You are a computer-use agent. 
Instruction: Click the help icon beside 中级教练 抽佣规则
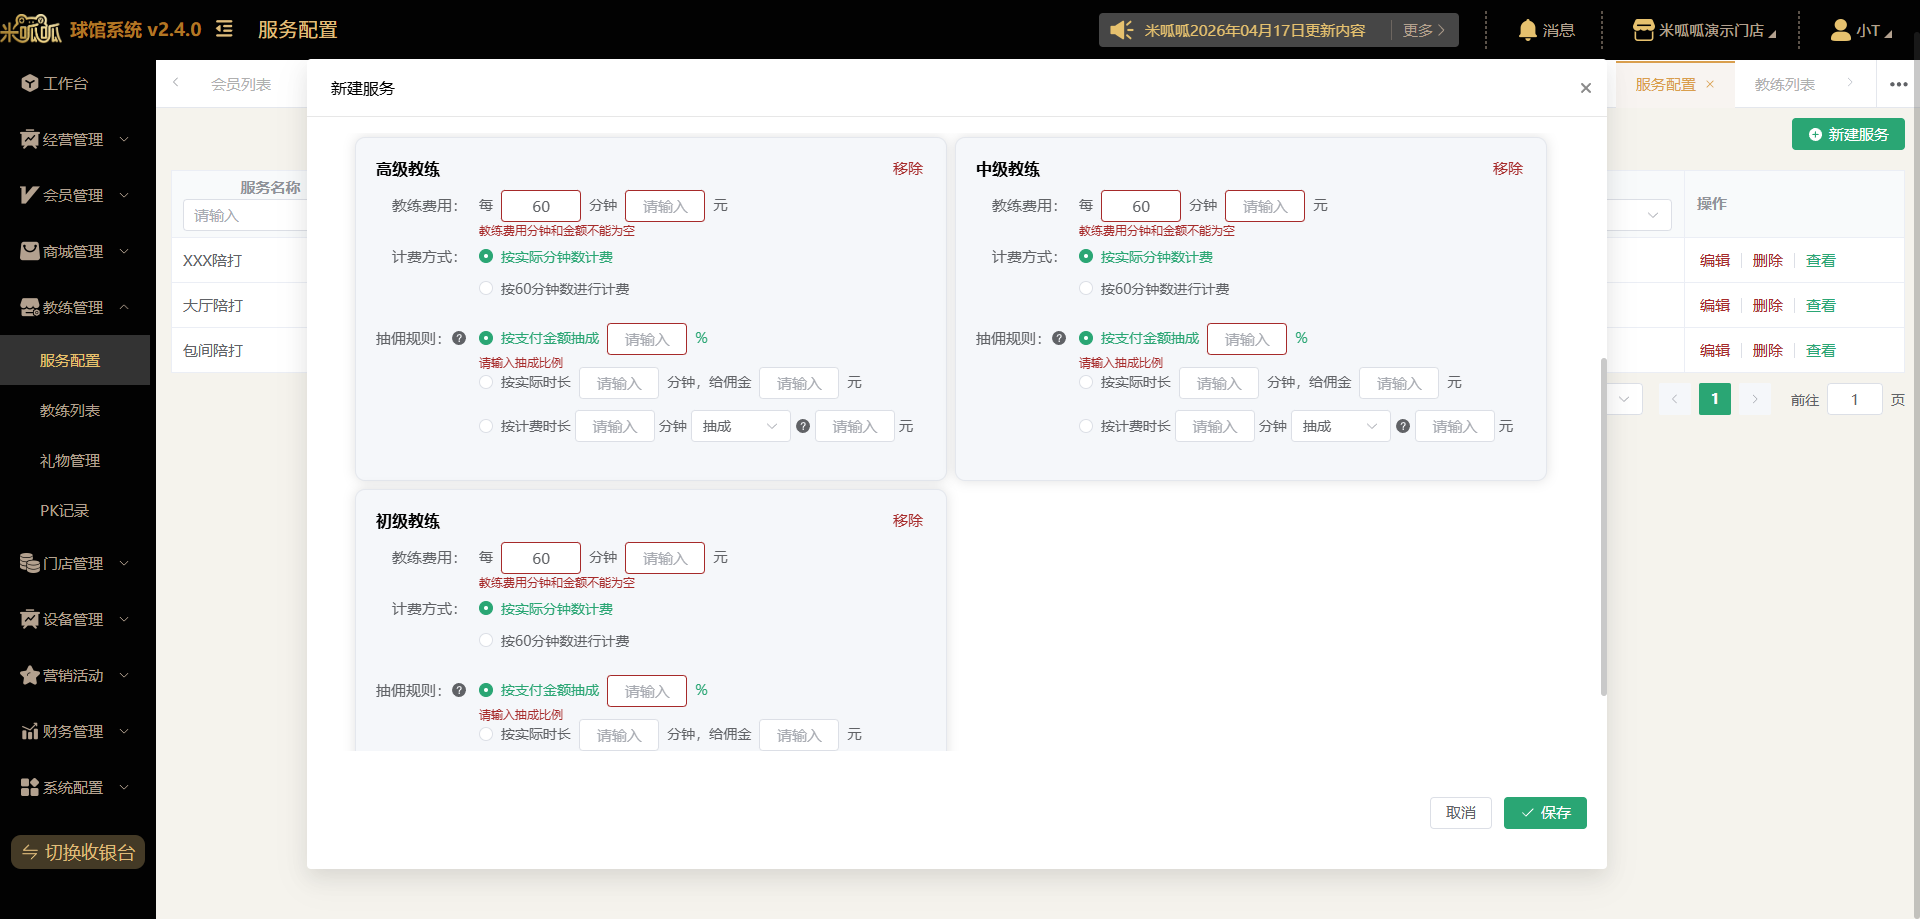[1059, 338]
